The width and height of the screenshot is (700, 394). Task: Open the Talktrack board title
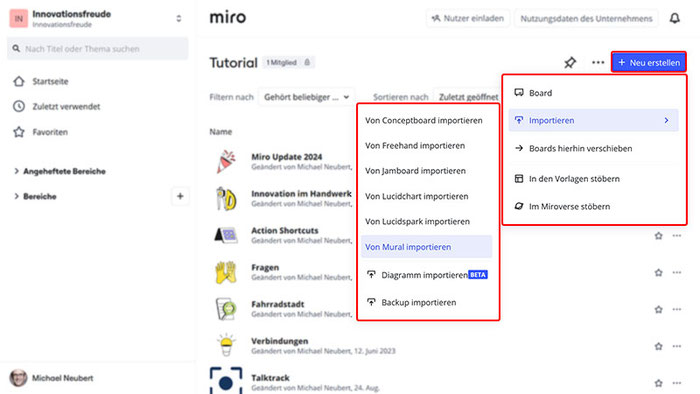tap(270, 377)
